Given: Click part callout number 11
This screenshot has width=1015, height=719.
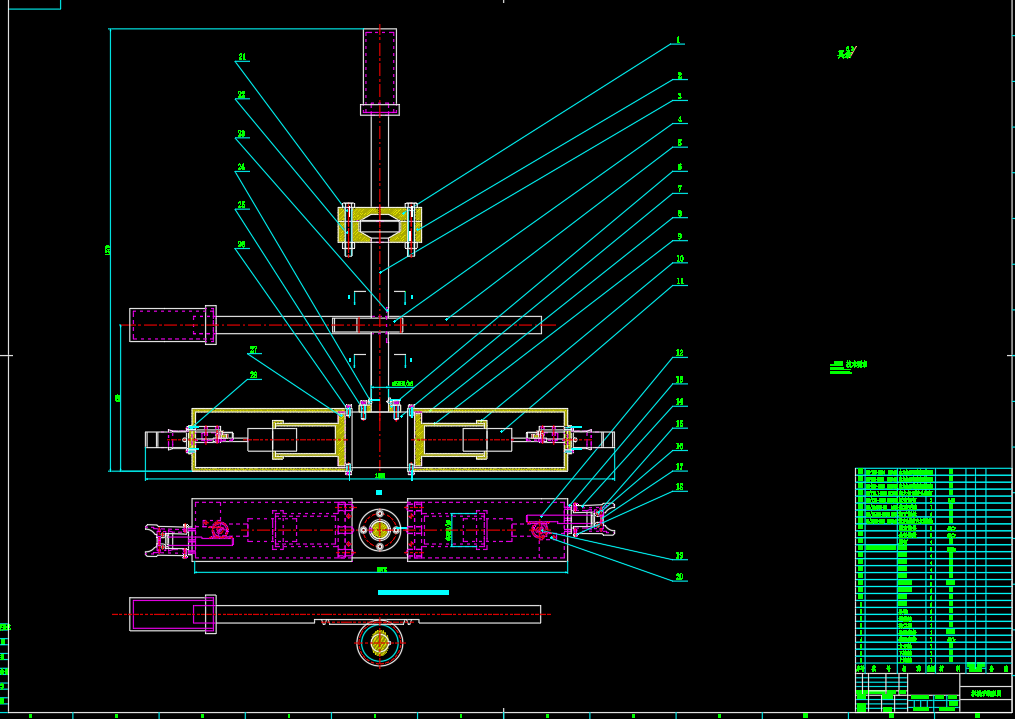Looking at the screenshot, I should coord(680,282).
